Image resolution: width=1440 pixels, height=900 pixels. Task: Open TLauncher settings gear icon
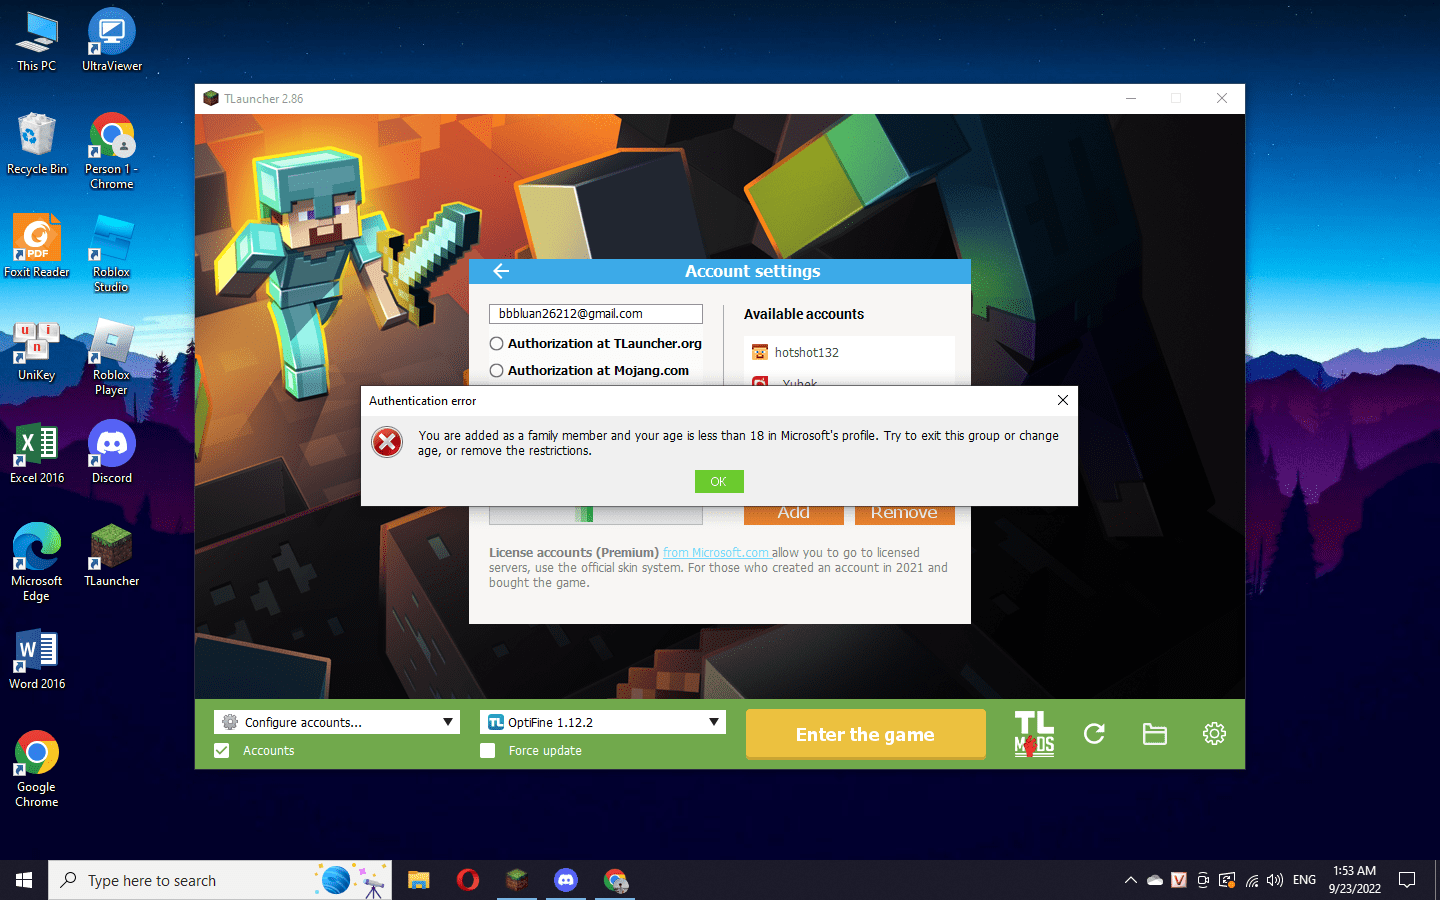(x=1214, y=734)
